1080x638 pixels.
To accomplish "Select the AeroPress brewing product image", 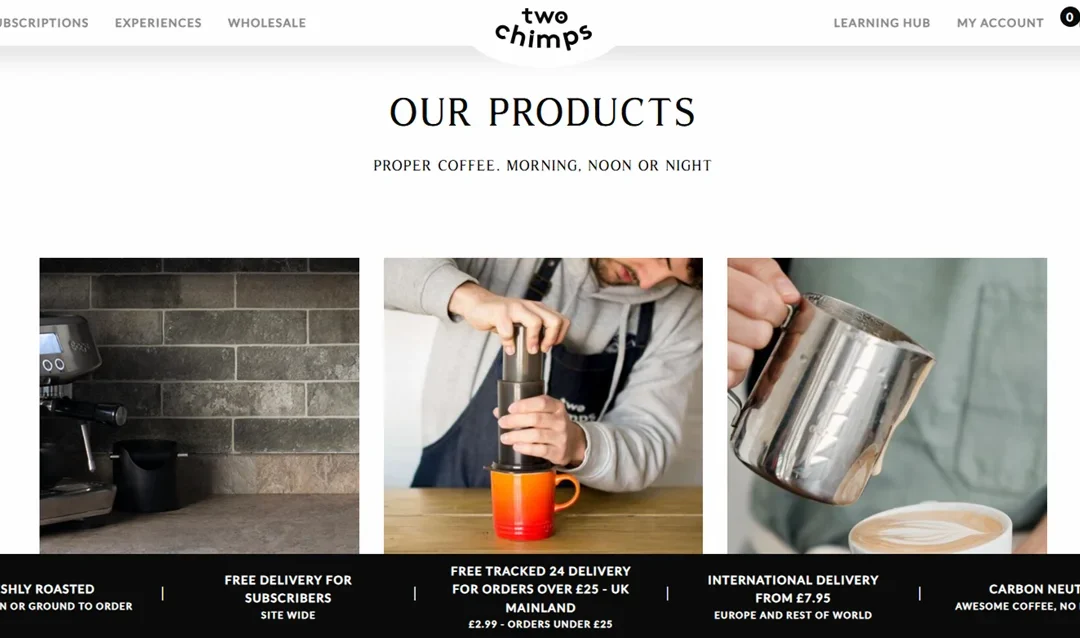I will (x=543, y=406).
